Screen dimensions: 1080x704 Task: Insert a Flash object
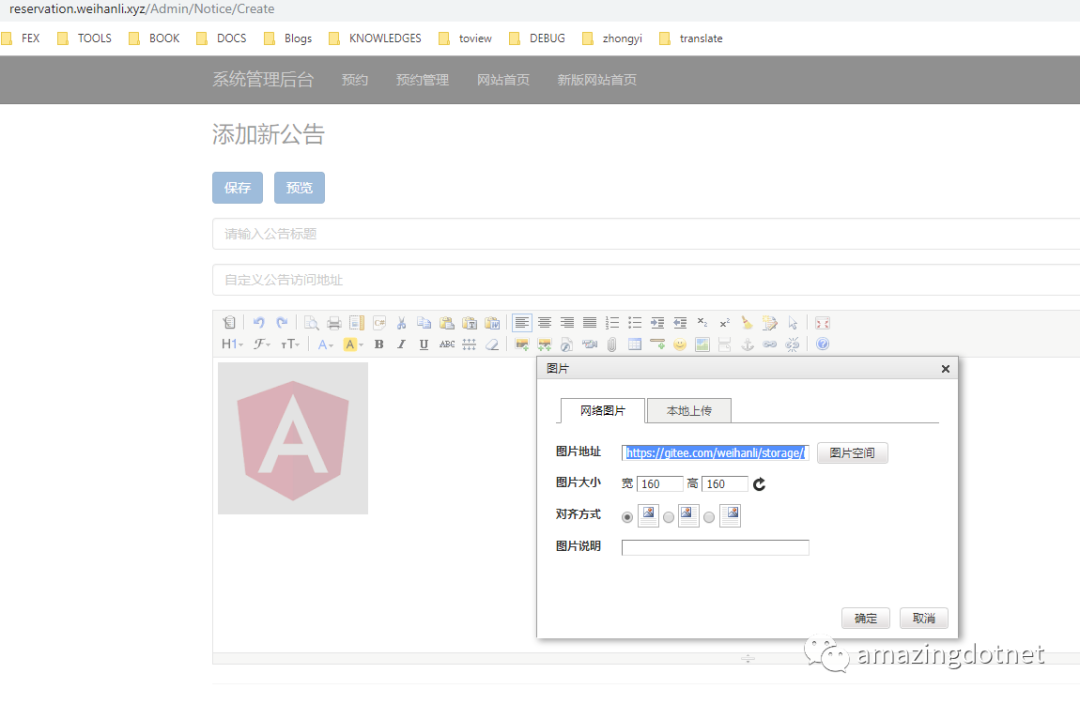point(567,344)
